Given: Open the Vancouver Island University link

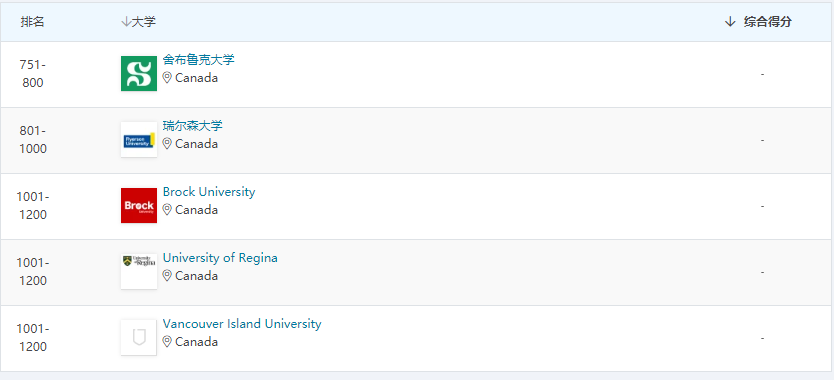Looking at the screenshot, I should click(x=242, y=324).
